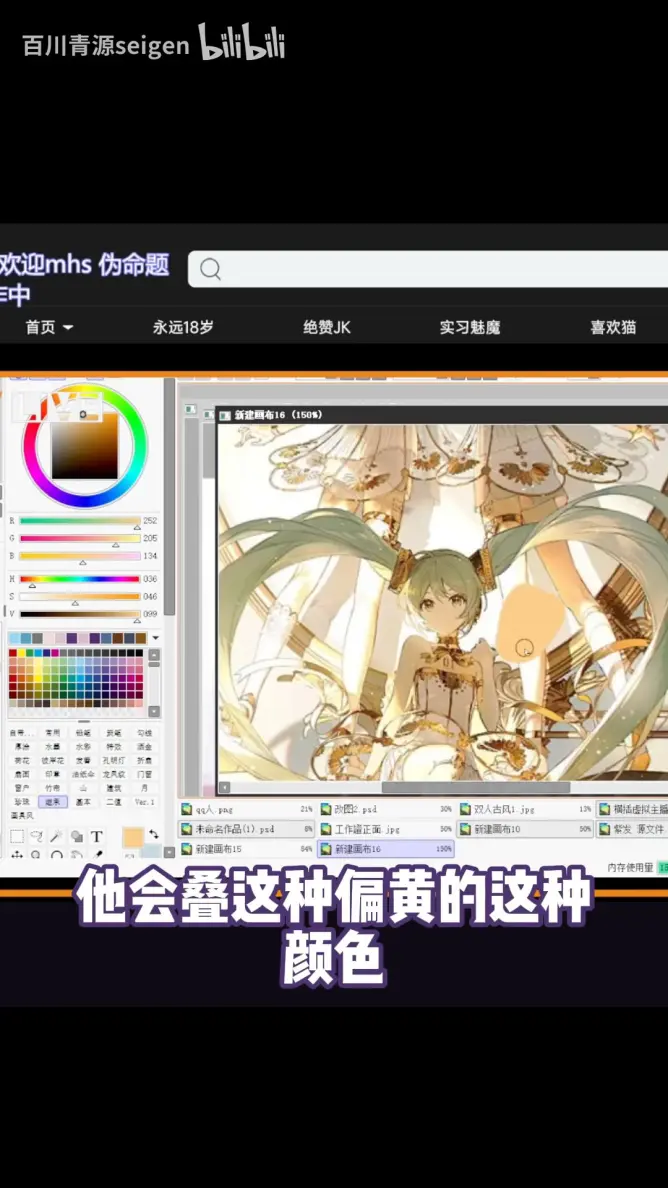Select the 建筑 brush group

(x=114, y=788)
